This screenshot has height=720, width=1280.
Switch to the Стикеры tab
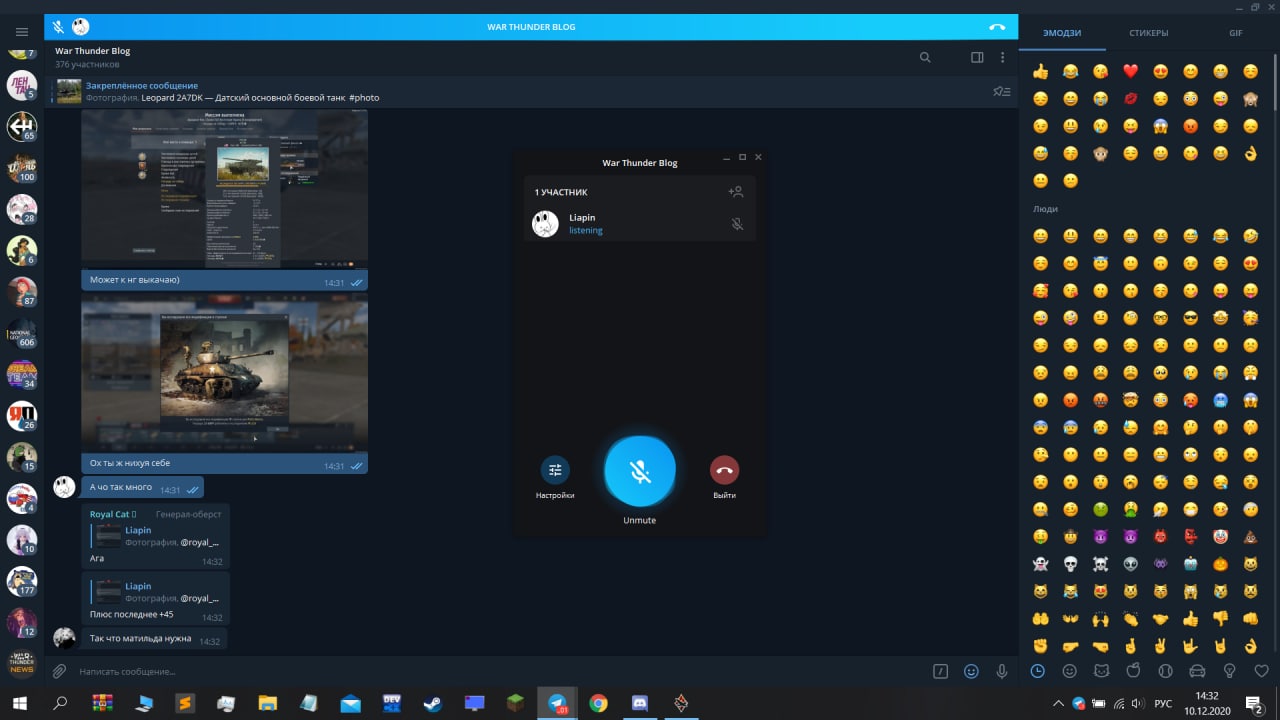pyautogui.click(x=1149, y=33)
